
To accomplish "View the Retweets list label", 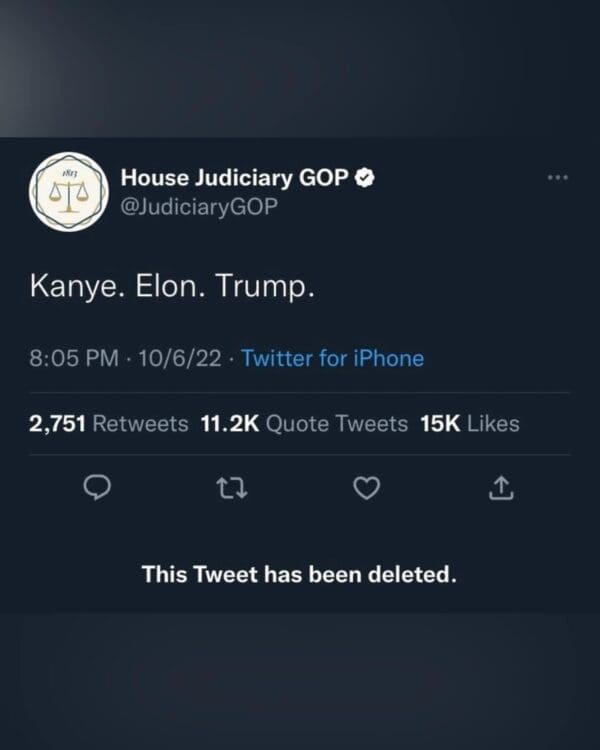I will pos(140,423).
